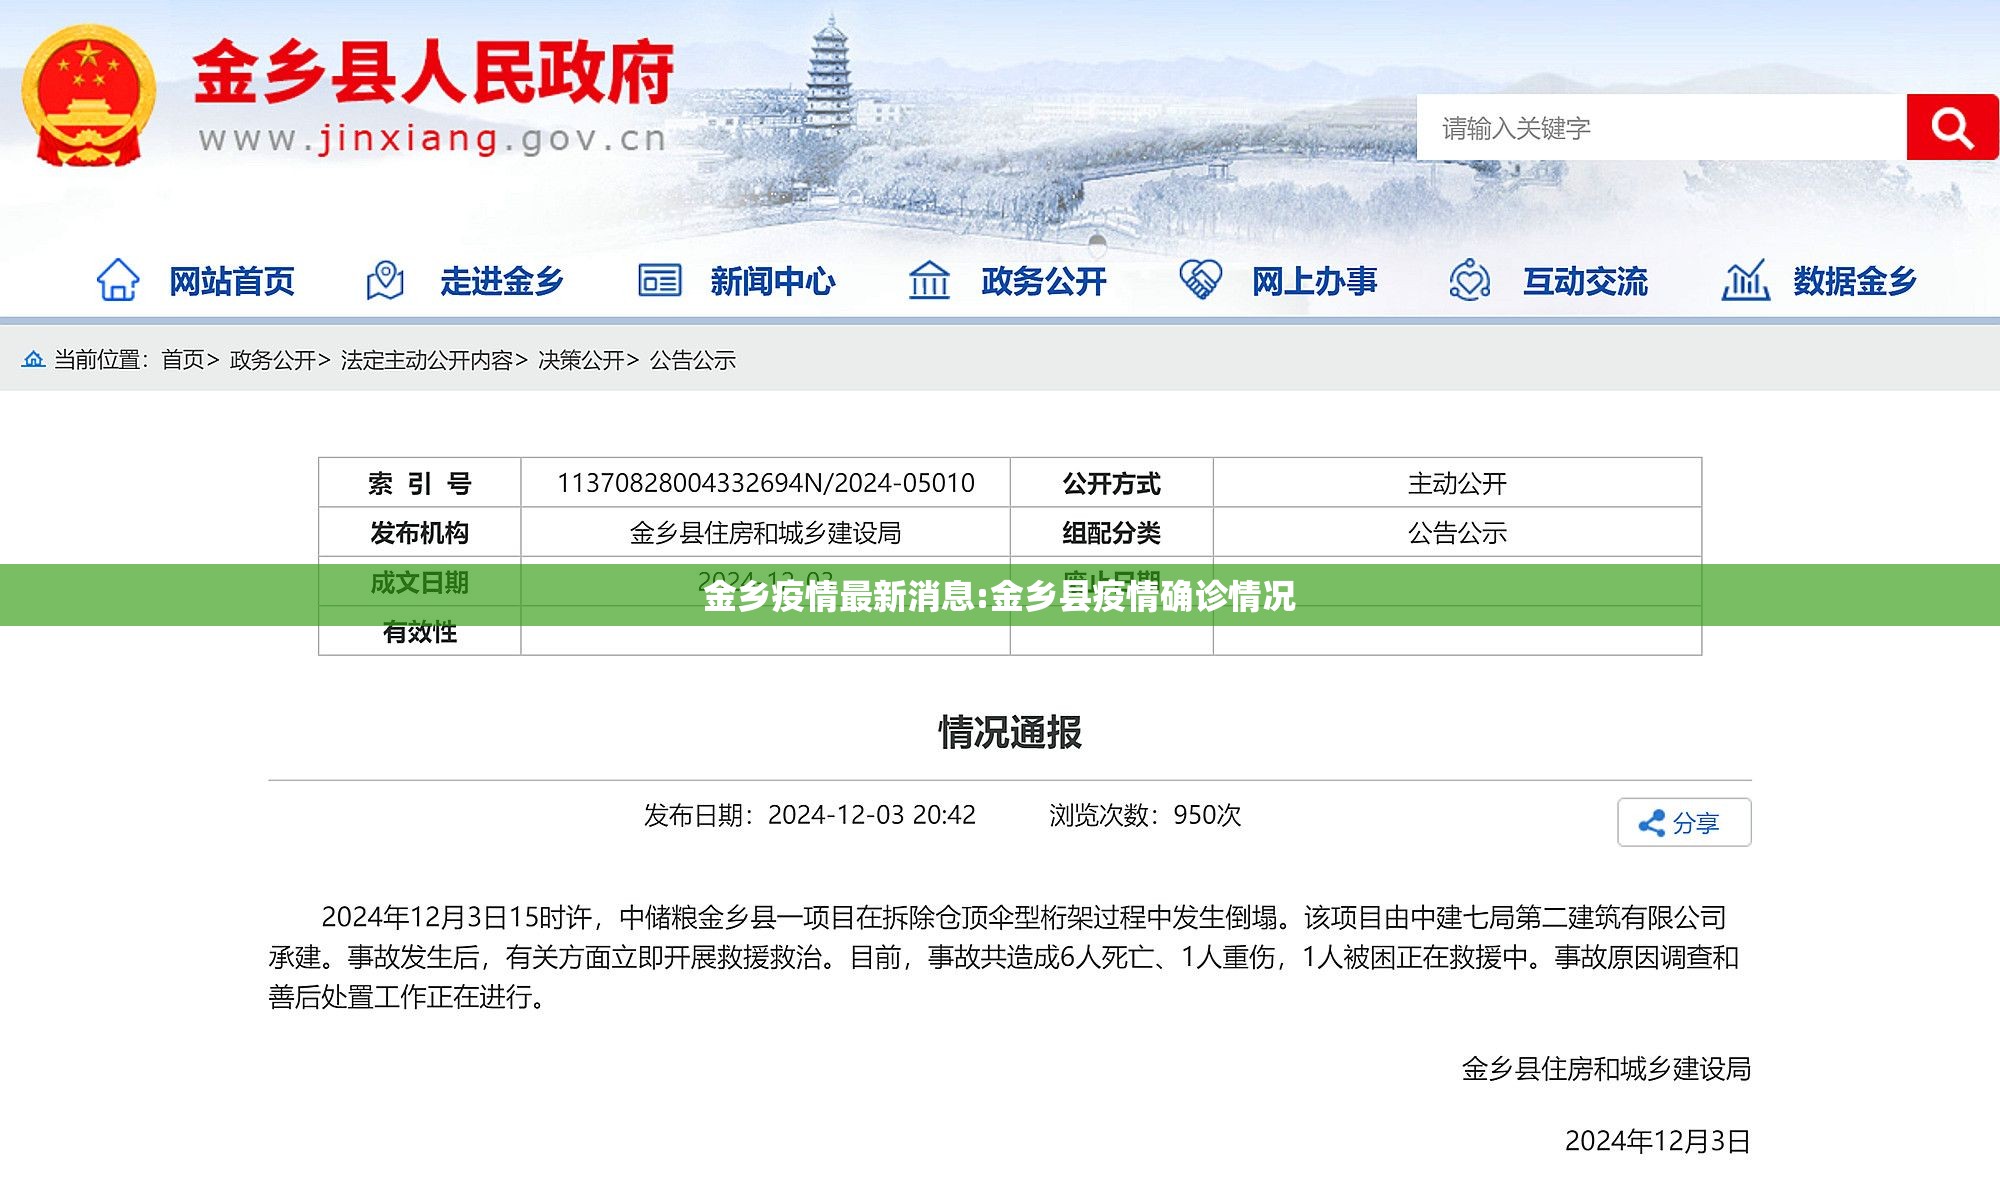The height and width of the screenshot is (1191, 2000).
Task: Click the heart icon beside 互动交流
Action: point(1470,280)
